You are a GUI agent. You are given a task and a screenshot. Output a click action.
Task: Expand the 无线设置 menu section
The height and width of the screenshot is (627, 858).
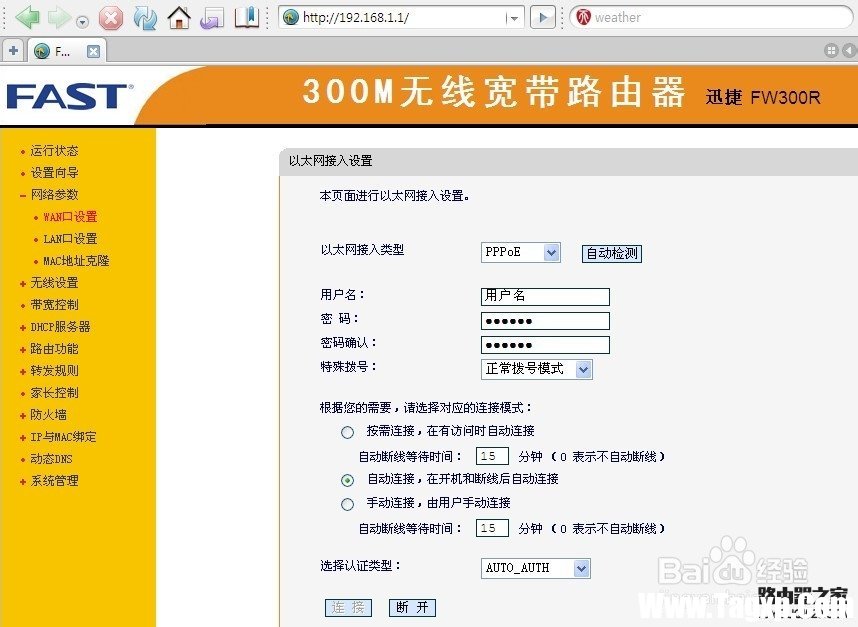coord(54,283)
